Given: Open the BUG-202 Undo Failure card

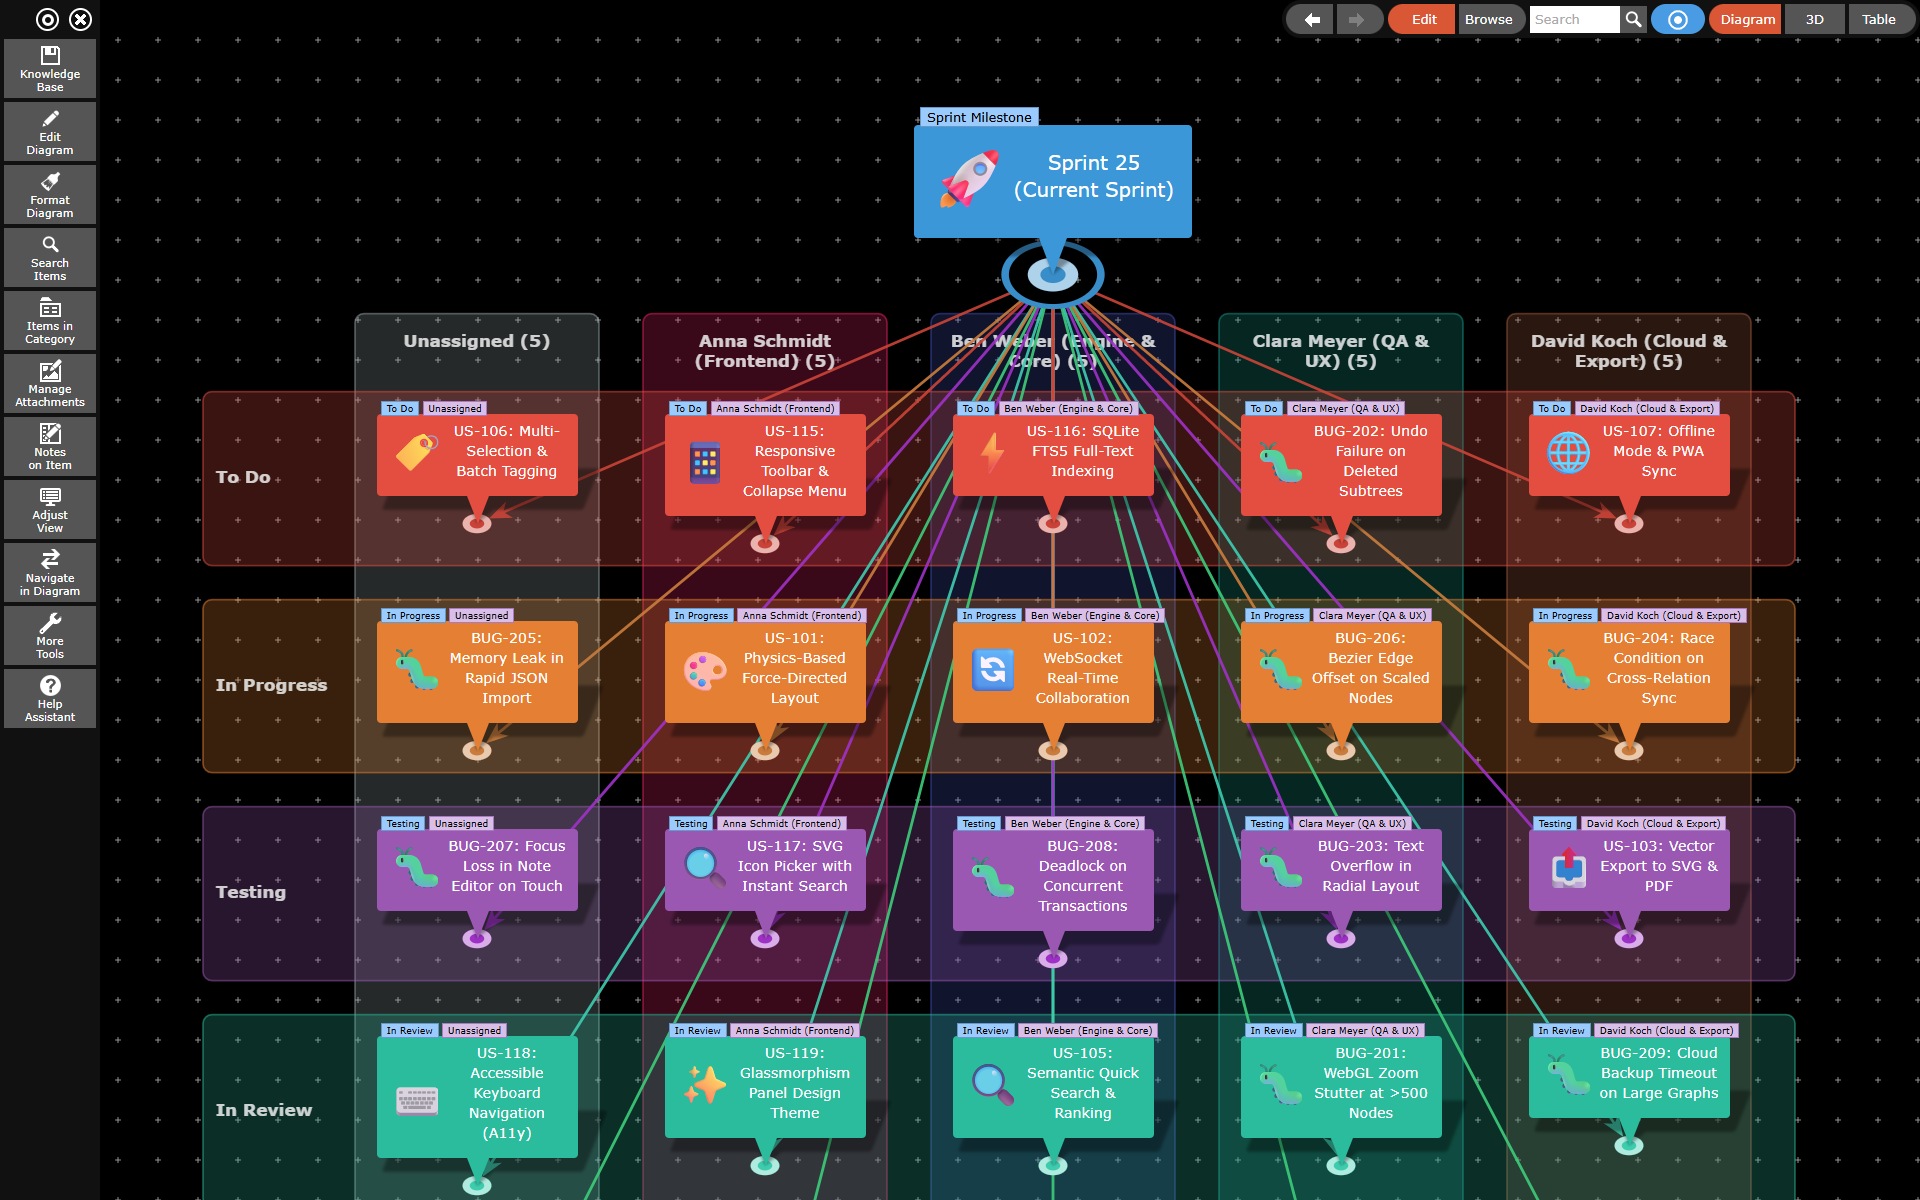Looking at the screenshot, I should (x=1341, y=464).
